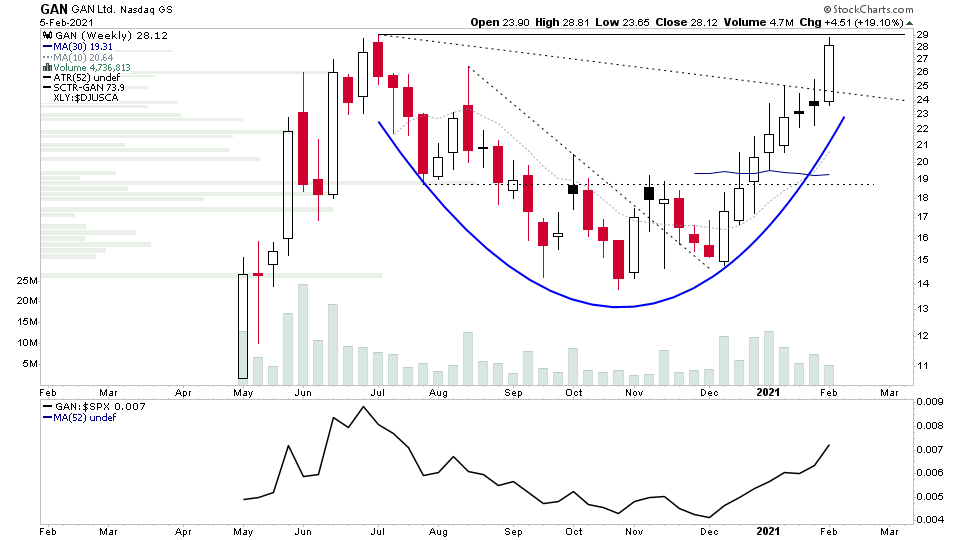960x540 pixels.
Task: Click the 0.009 ratio axis label
Action: [x=929, y=402]
